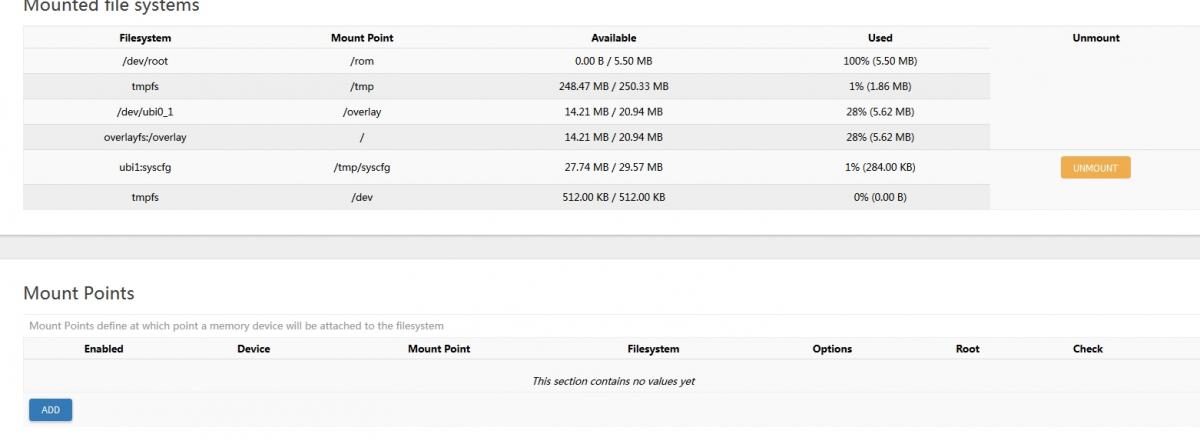This screenshot has width=1200, height=441.
Task: Click the /rom mount point cell
Action: coord(362,61)
